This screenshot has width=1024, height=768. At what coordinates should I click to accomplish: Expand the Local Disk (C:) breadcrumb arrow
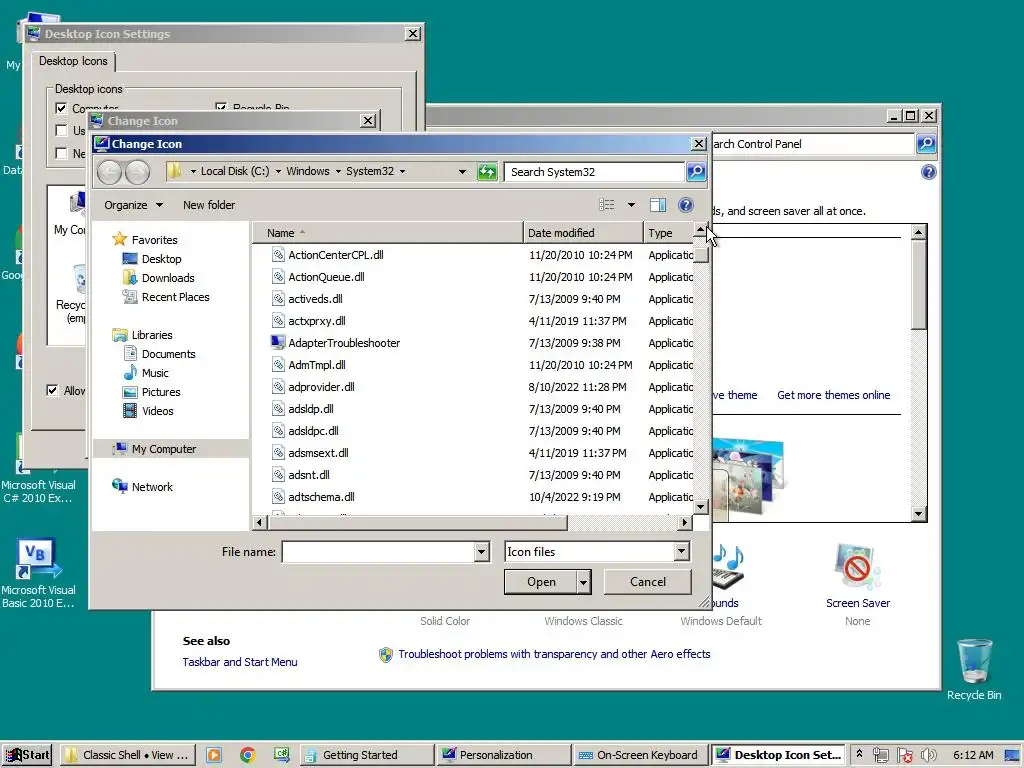pyautogui.click(x=278, y=171)
